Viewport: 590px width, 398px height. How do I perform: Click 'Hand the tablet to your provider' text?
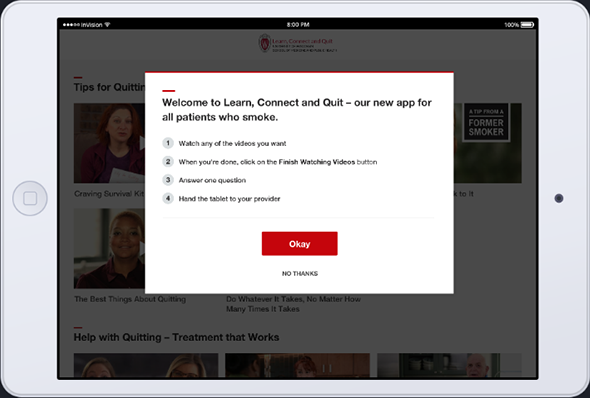tap(229, 199)
